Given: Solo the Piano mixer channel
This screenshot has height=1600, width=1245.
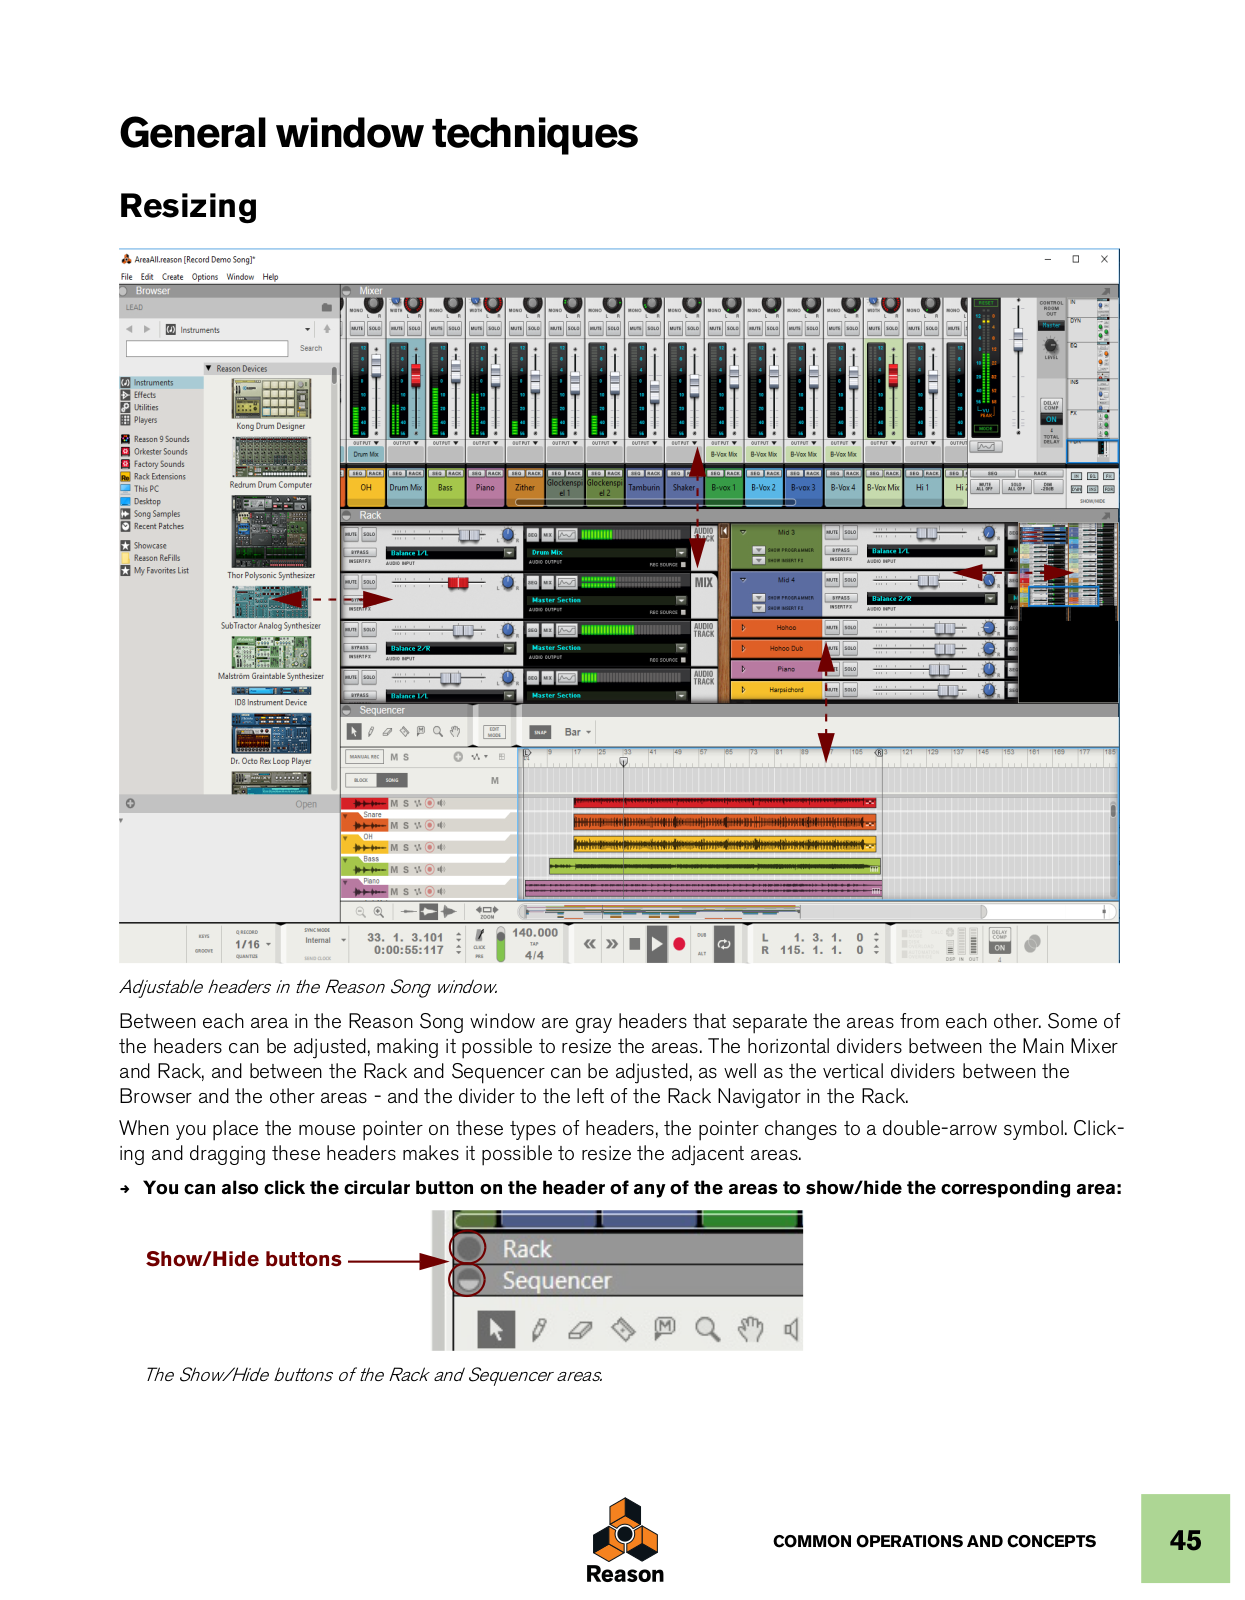Looking at the screenshot, I should [x=494, y=328].
